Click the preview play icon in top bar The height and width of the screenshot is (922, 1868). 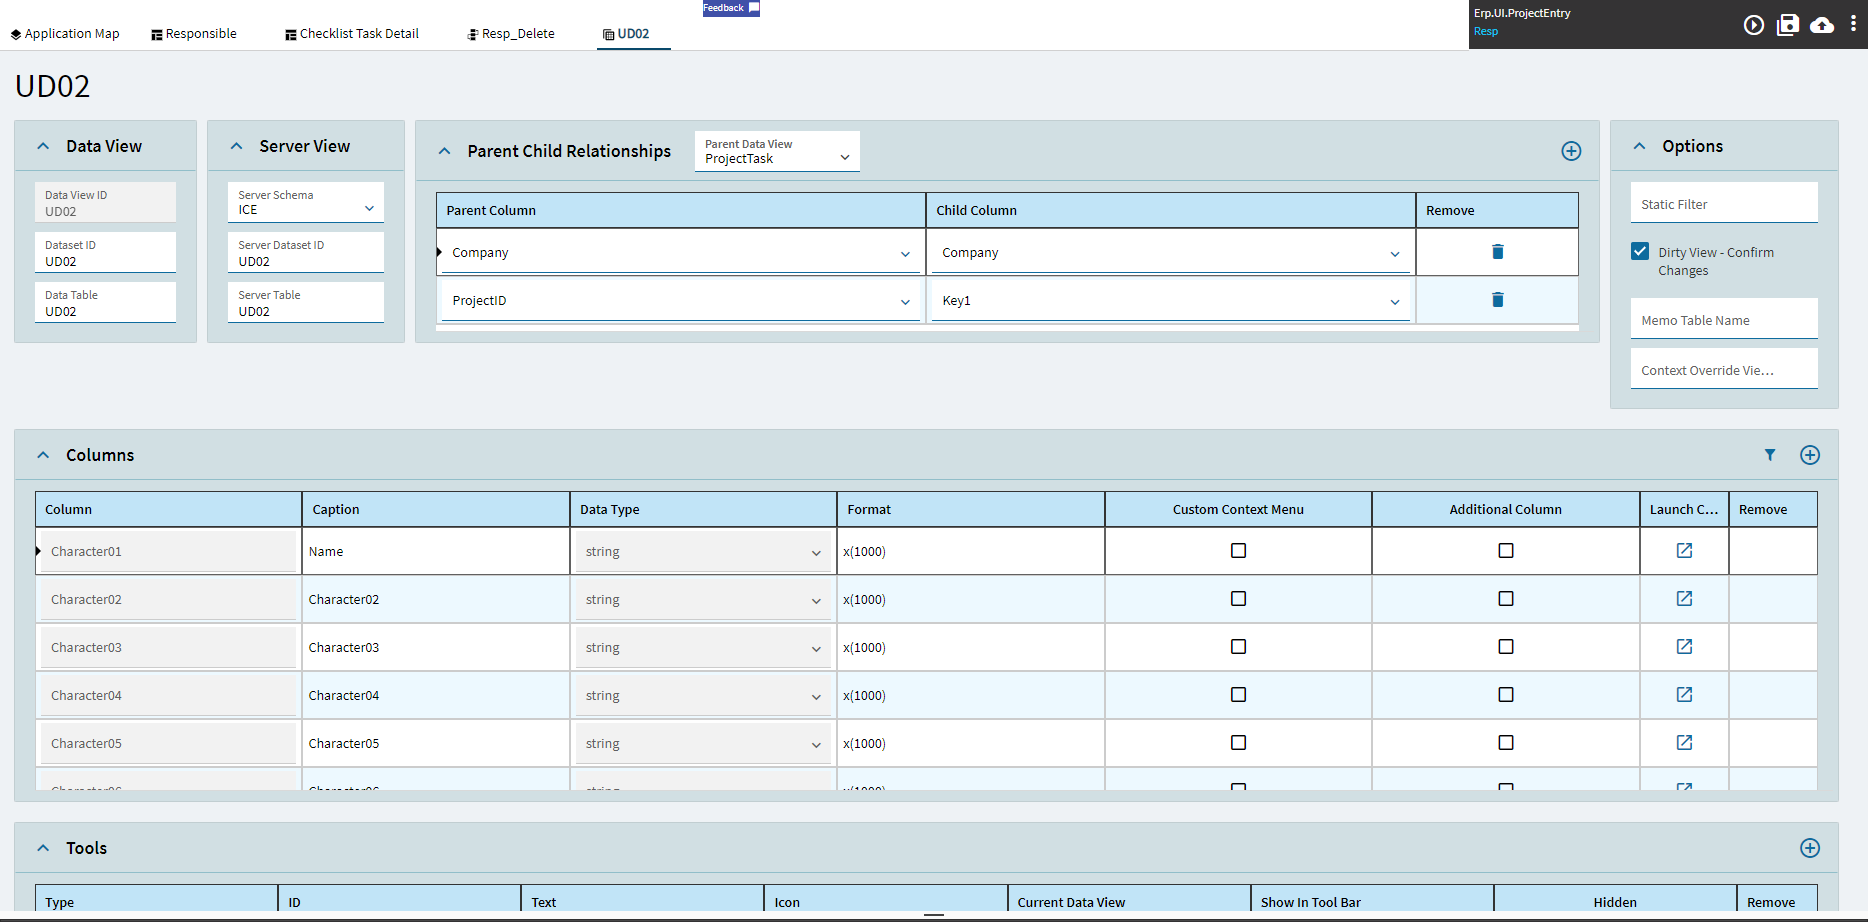(x=1754, y=25)
